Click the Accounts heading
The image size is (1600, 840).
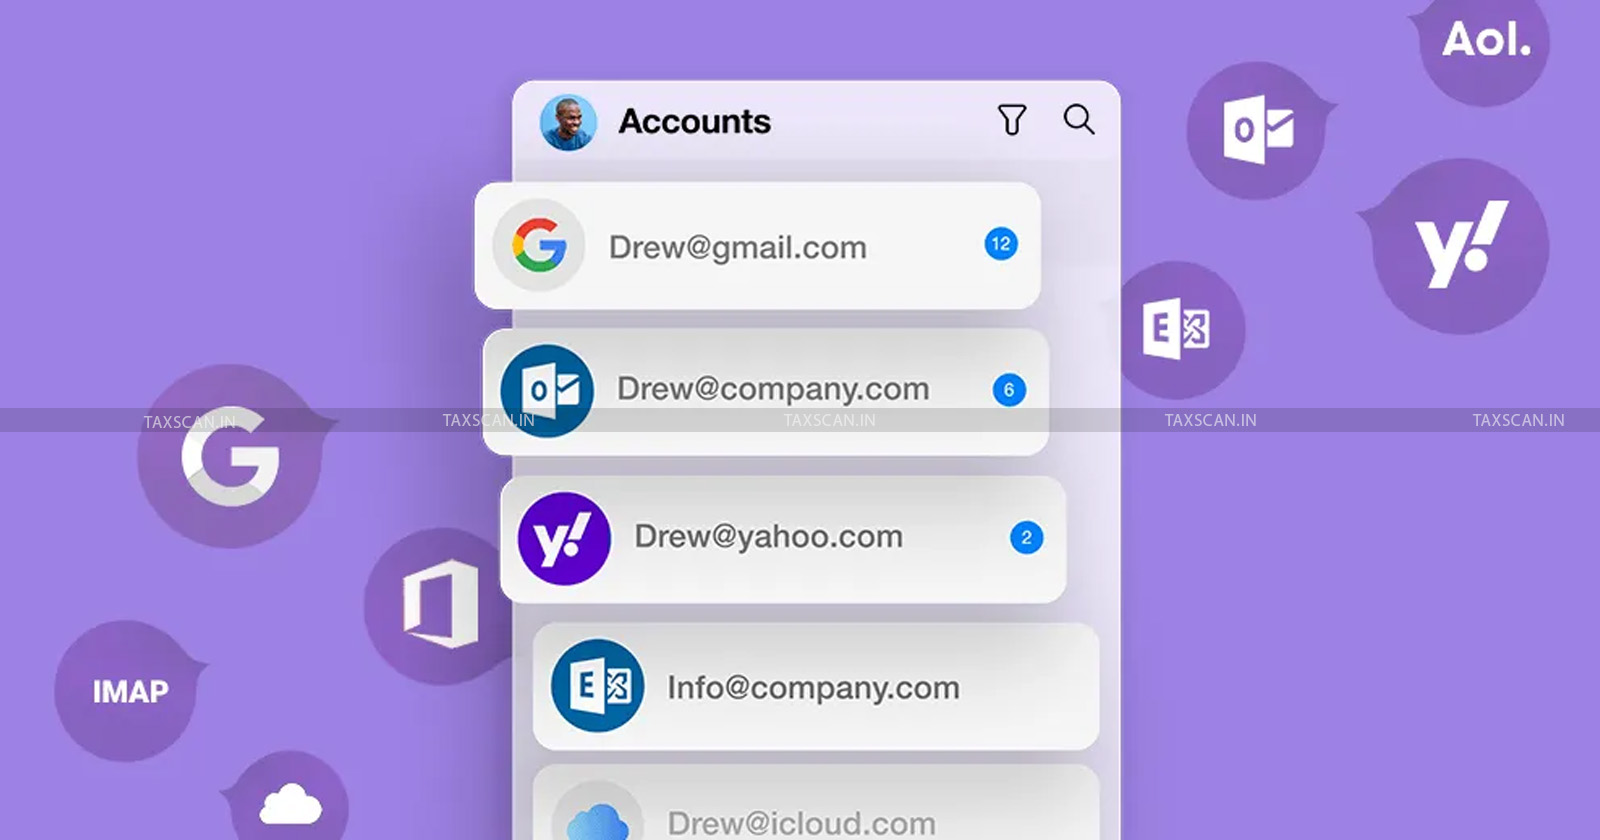[x=694, y=122]
